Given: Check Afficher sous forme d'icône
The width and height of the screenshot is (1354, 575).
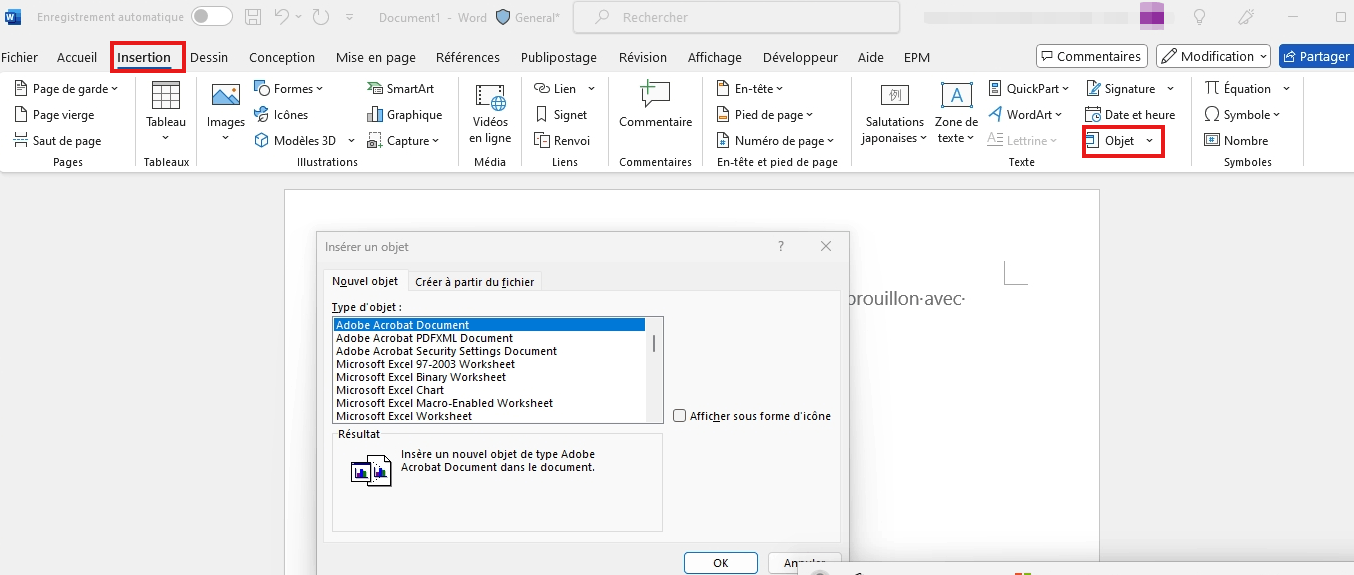Looking at the screenshot, I should coord(680,416).
